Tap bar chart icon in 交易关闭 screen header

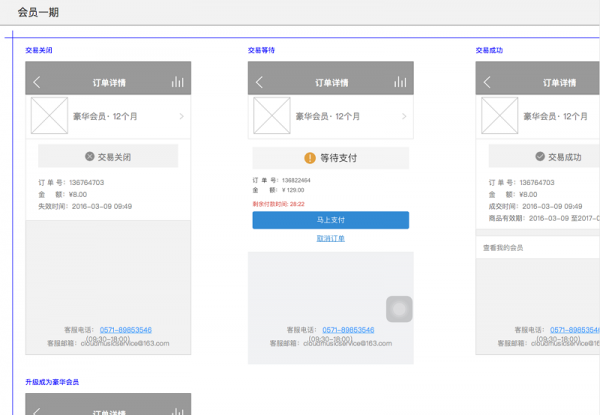click(x=178, y=82)
